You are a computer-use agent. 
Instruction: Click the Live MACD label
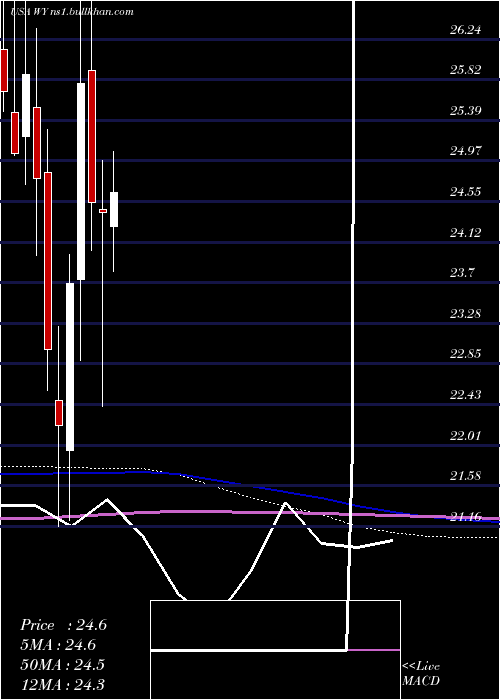pyautogui.click(x=421, y=674)
